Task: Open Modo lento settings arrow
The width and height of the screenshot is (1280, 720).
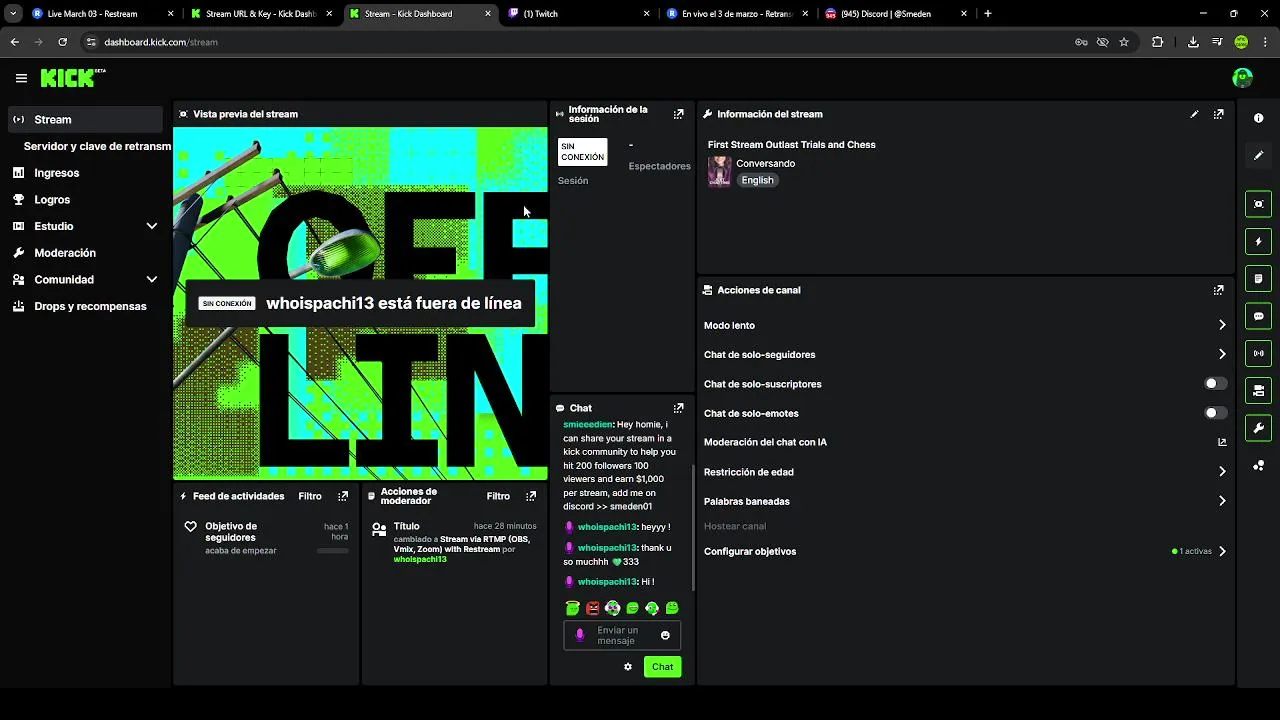Action: pos(1221,325)
